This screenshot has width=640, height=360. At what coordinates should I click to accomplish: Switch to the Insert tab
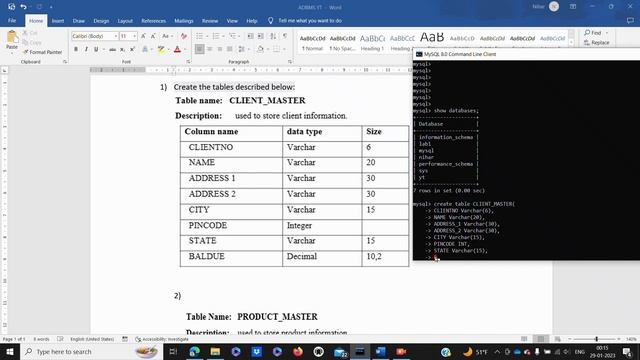click(58, 20)
